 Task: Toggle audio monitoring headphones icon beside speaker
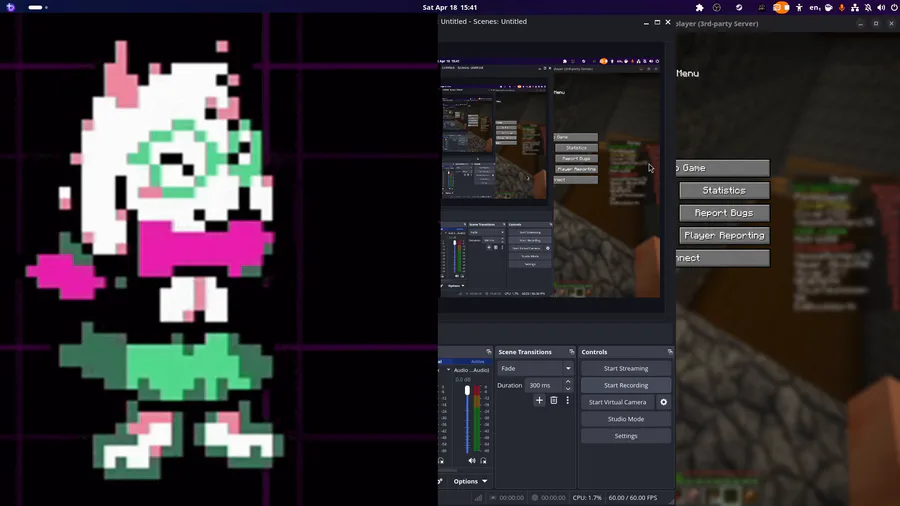point(483,461)
